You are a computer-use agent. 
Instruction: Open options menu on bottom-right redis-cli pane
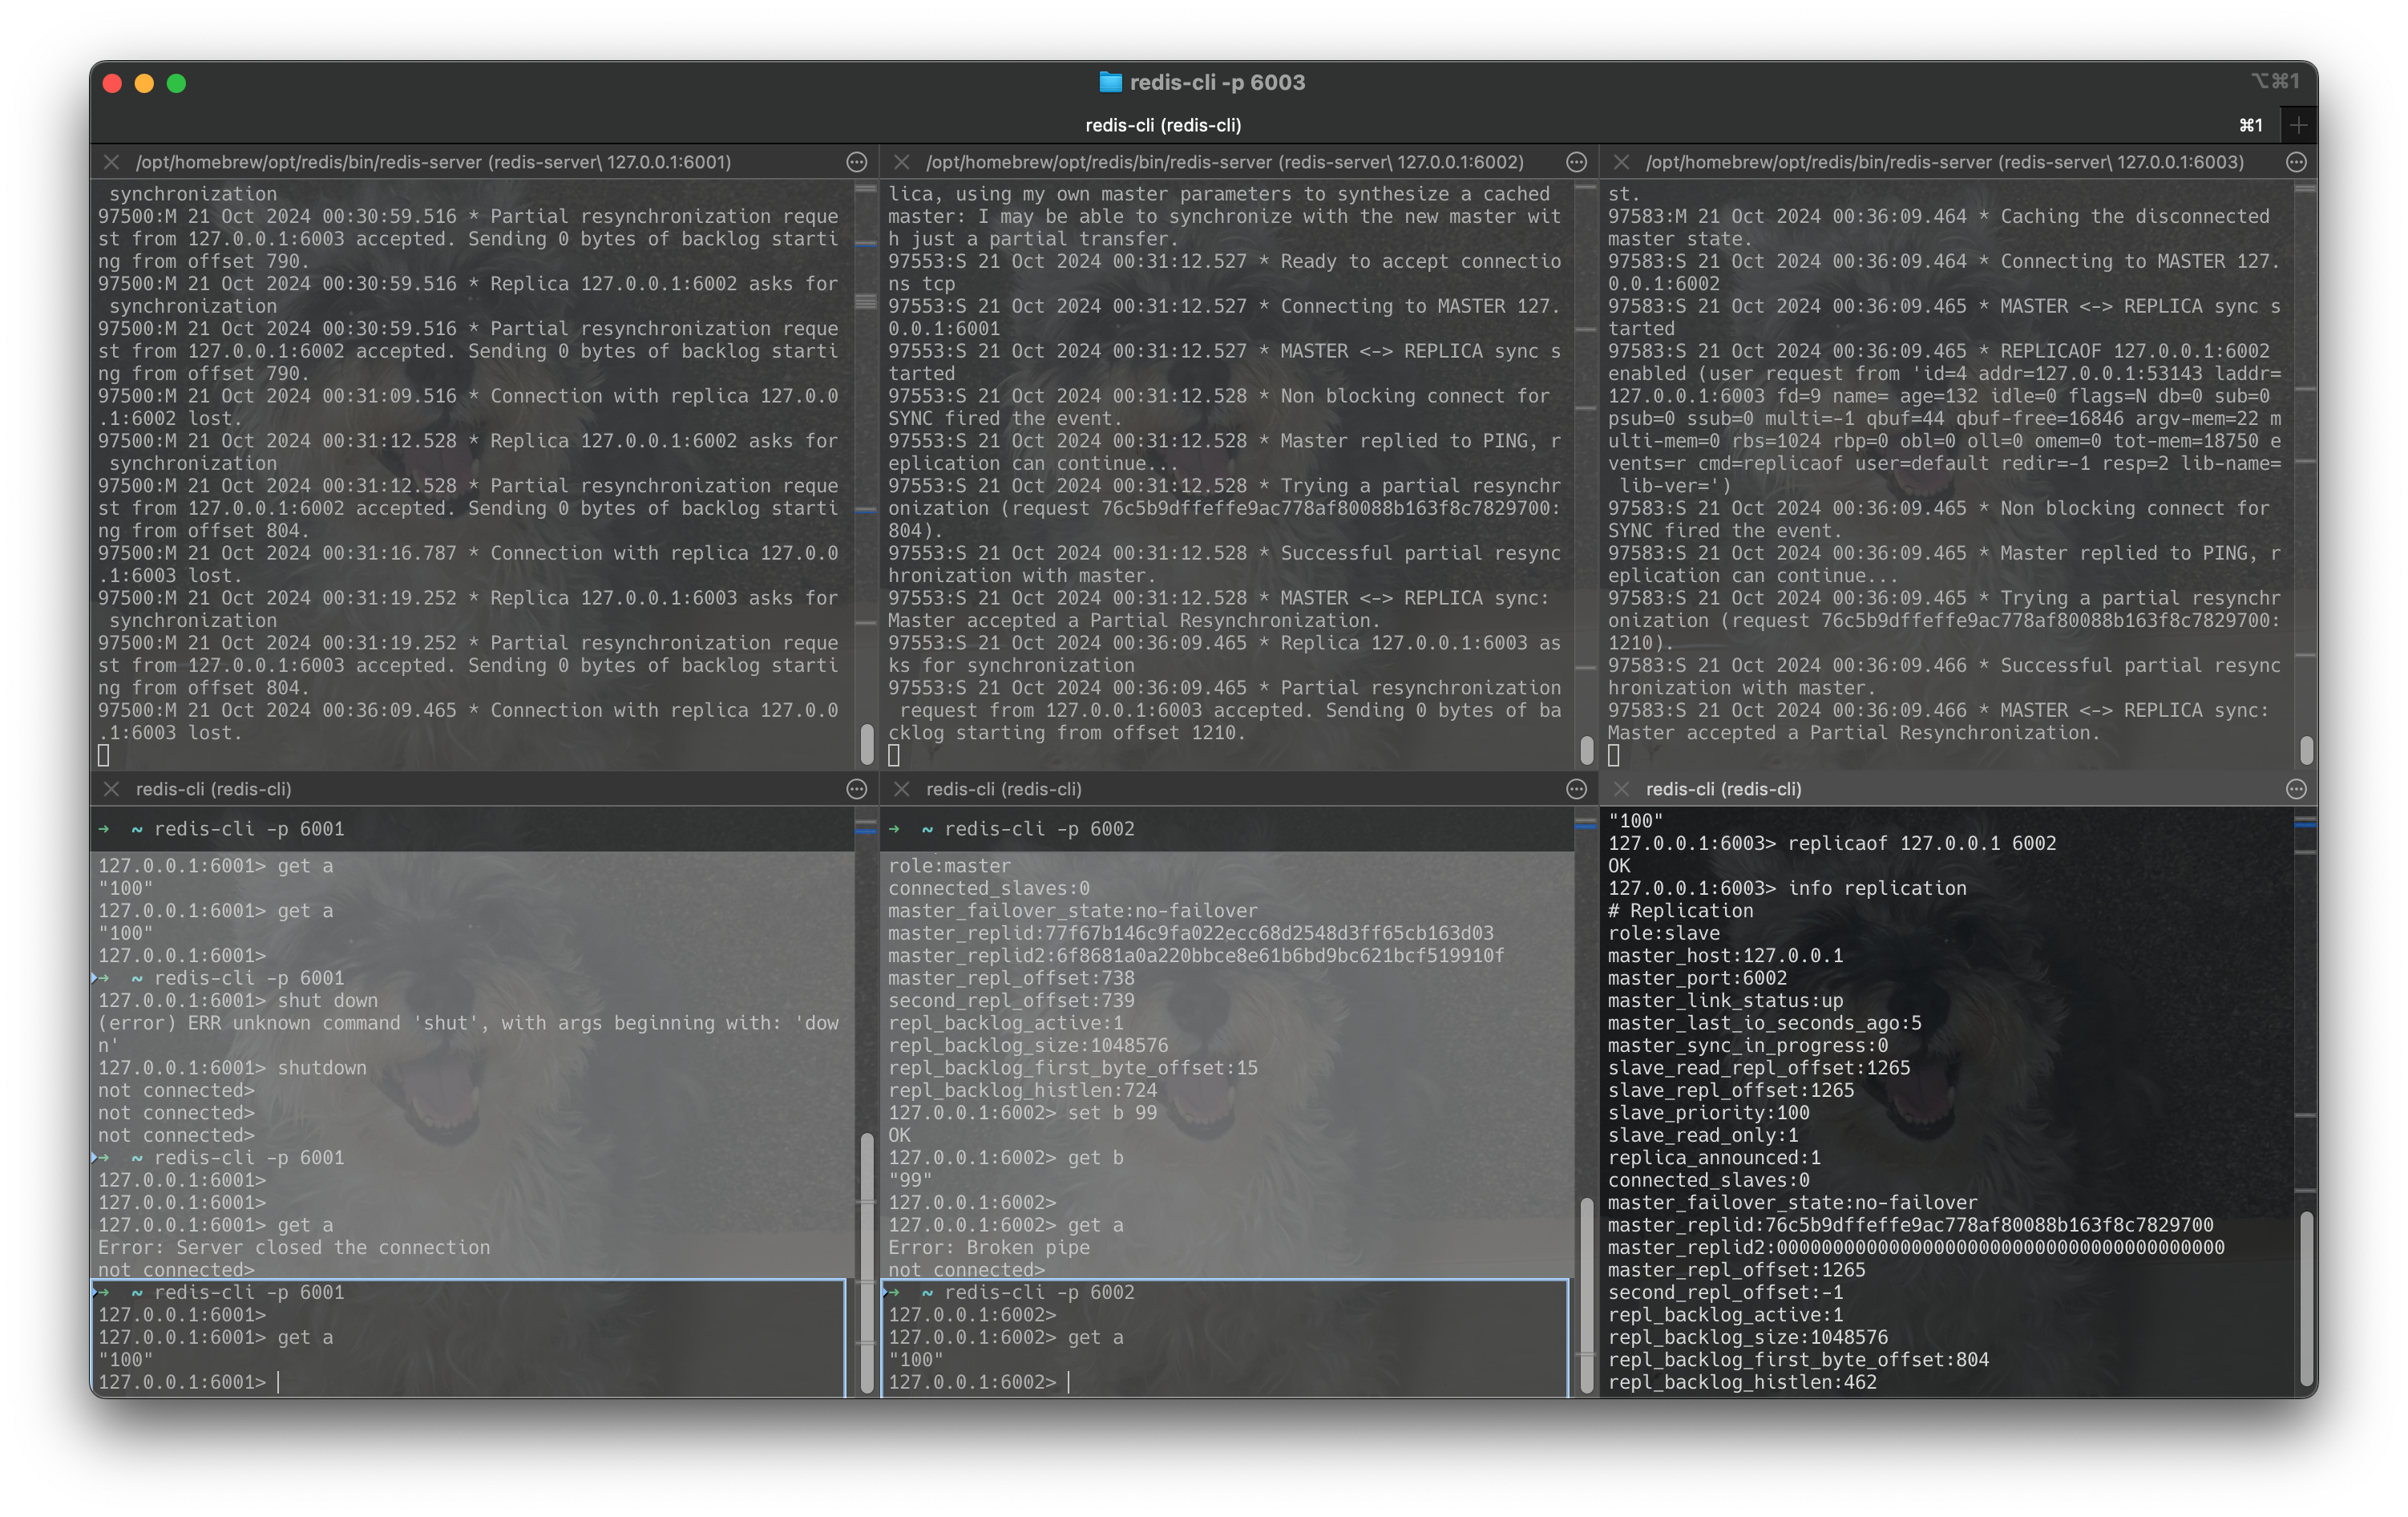(2296, 789)
